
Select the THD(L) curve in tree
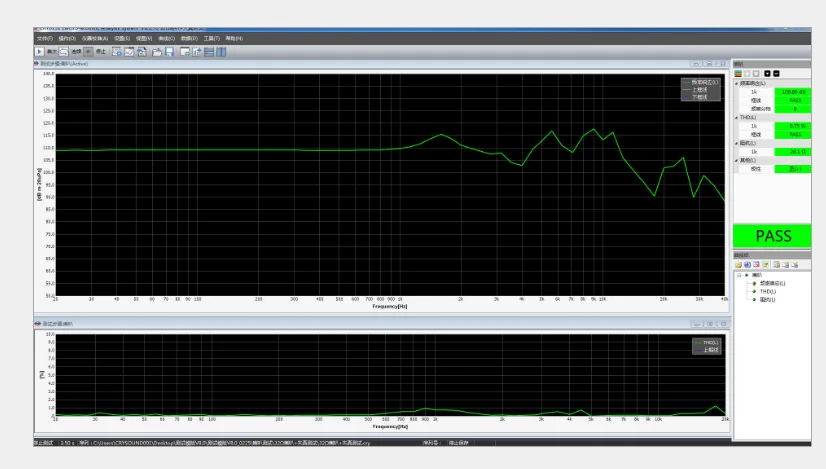pyautogui.click(x=766, y=291)
